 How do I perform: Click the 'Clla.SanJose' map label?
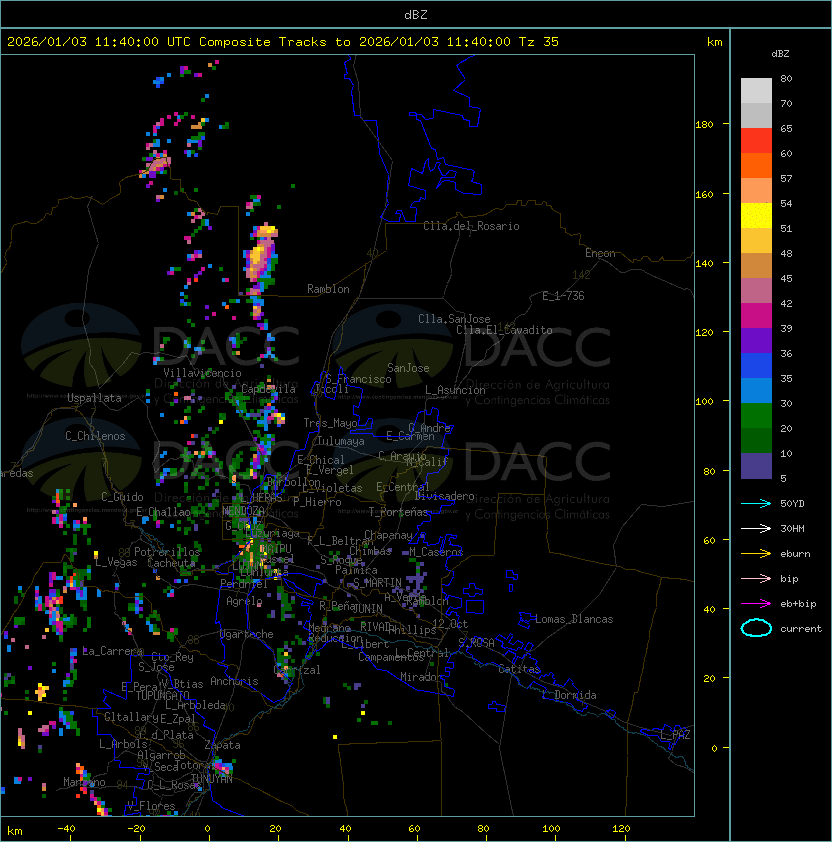tap(454, 319)
